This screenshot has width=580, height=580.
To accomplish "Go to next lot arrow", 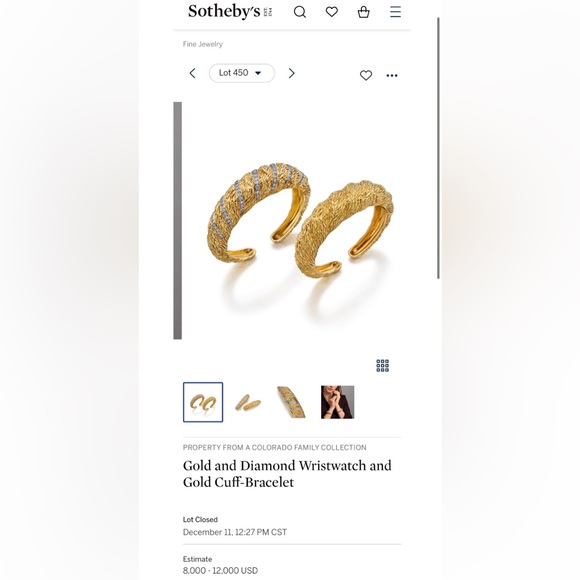I will [x=291, y=73].
